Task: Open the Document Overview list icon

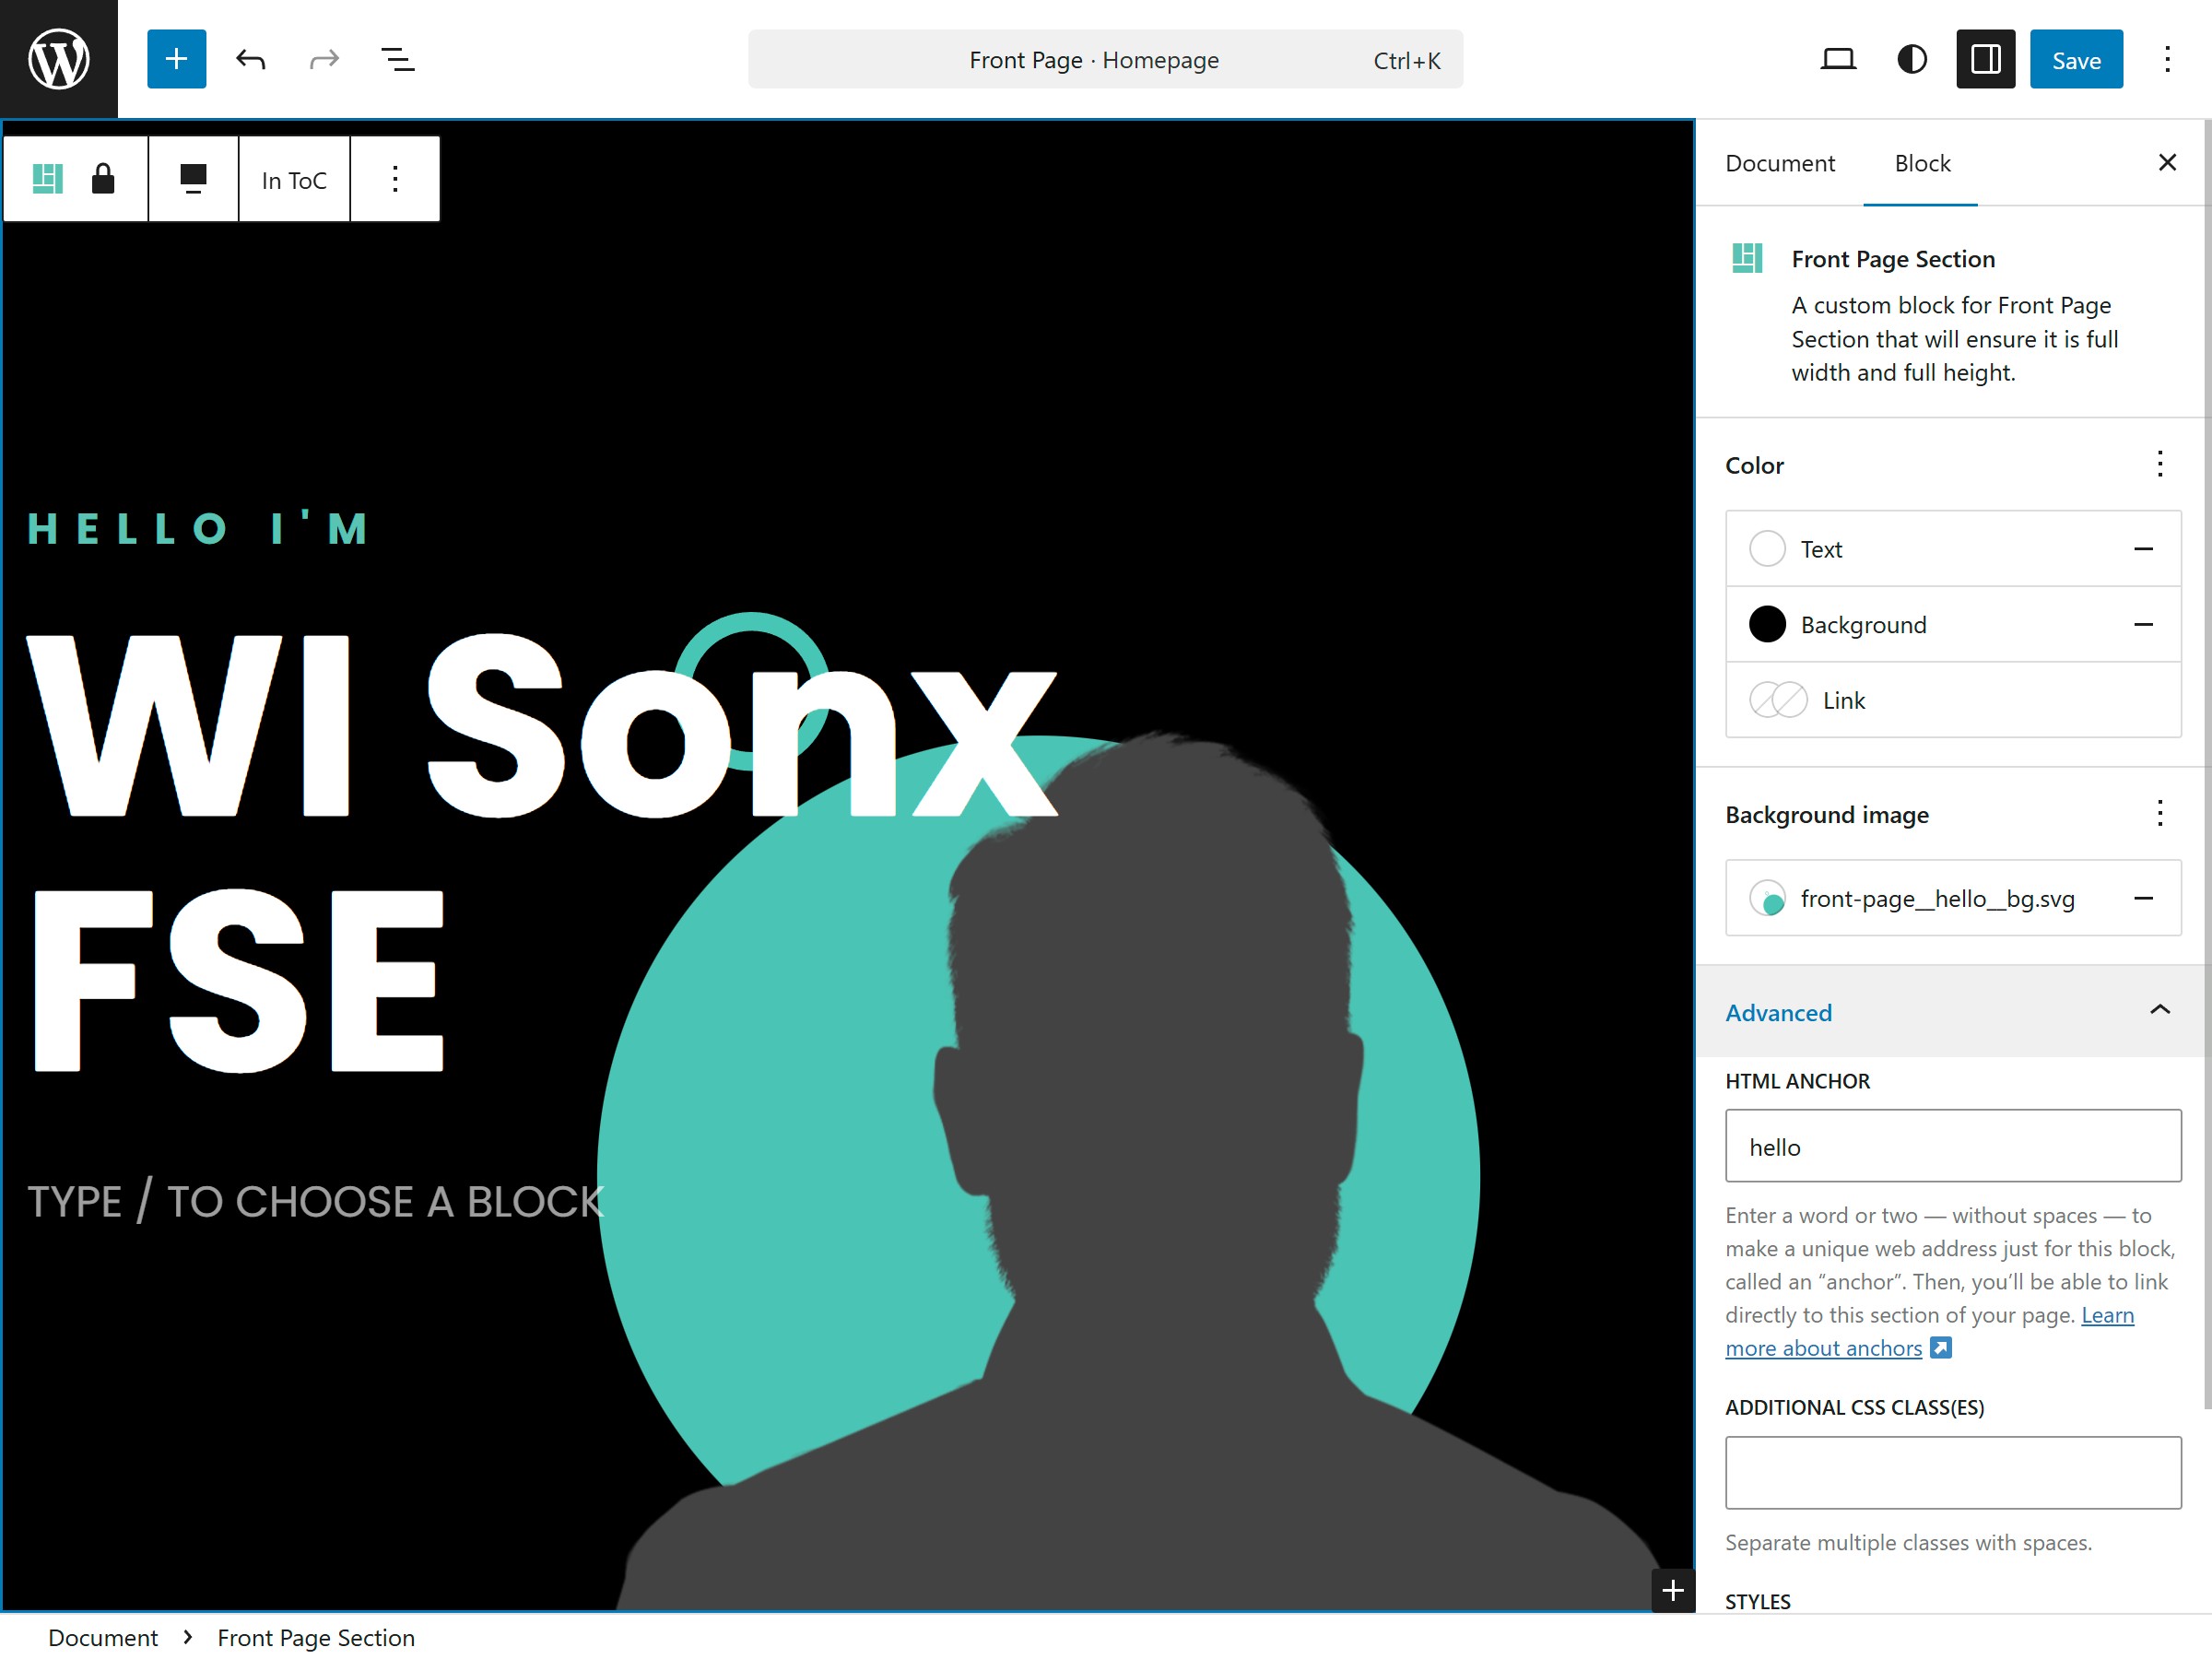Action: click(398, 59)
